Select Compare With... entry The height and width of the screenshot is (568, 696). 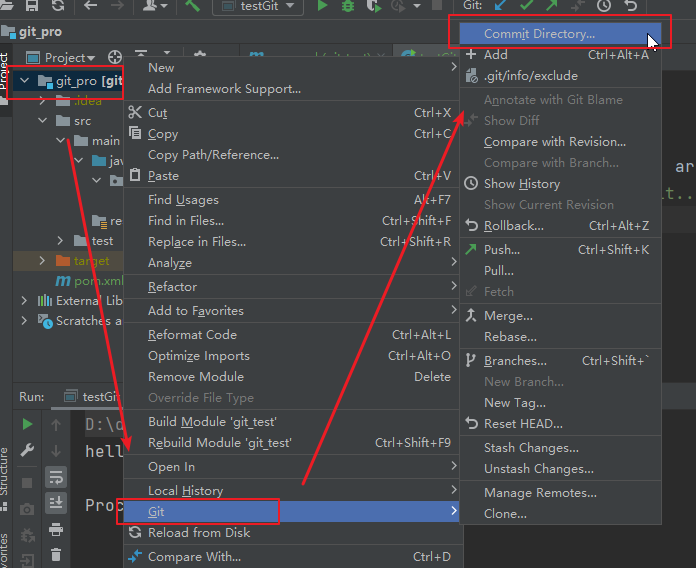[291, 556]
